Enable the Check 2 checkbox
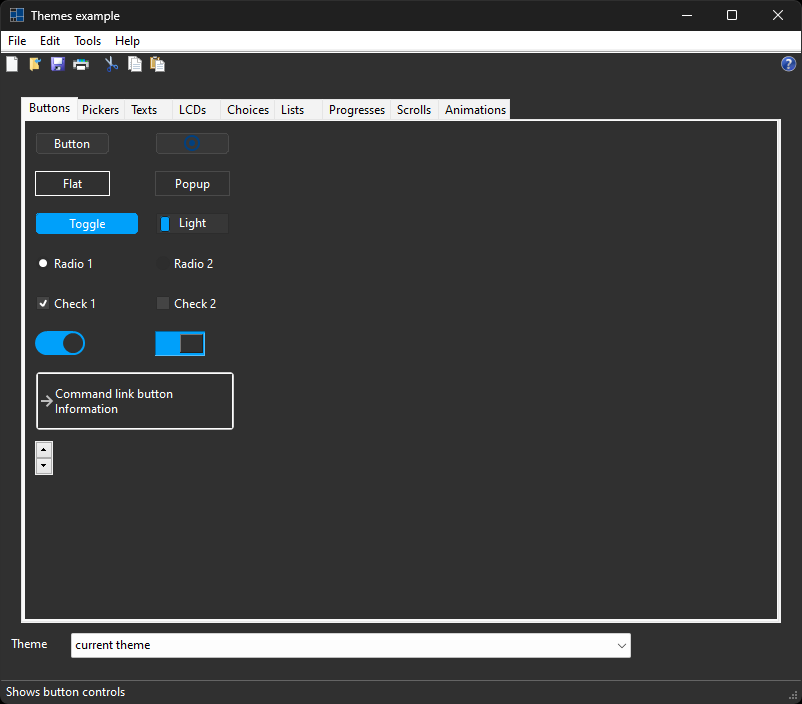802x704 pixels. click(x=163, y=304)
